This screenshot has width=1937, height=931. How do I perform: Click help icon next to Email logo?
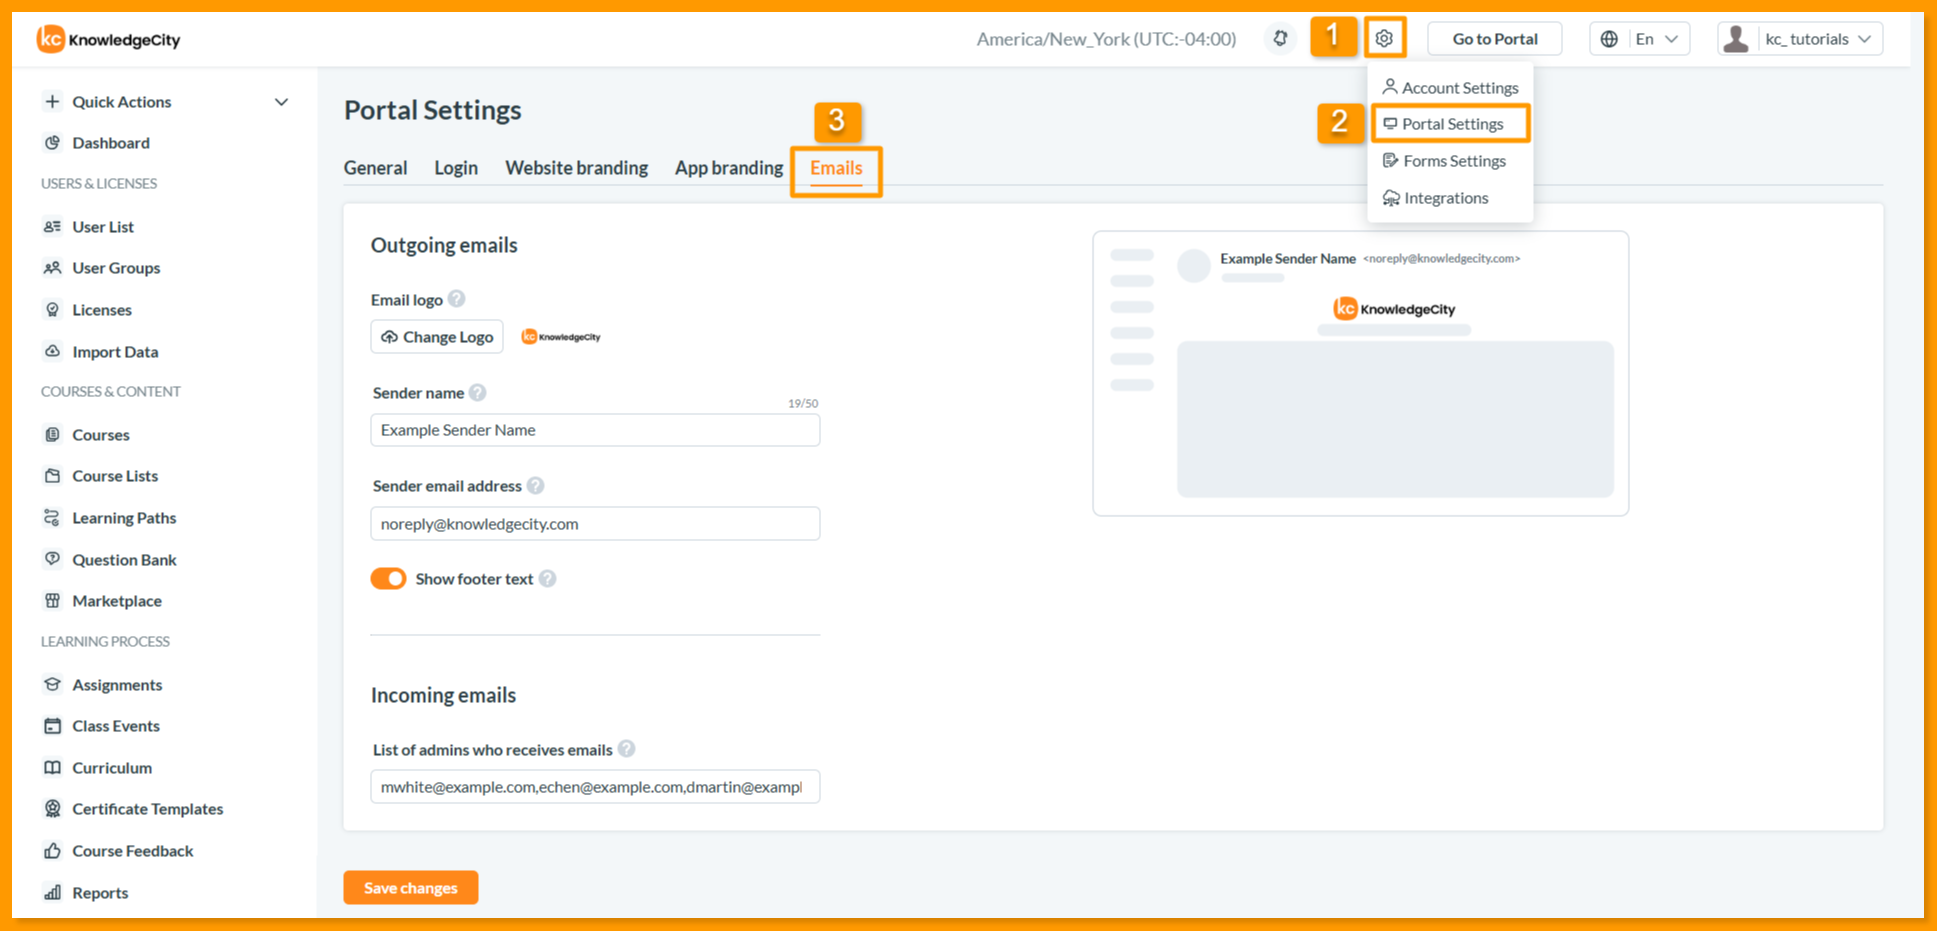[x=457, y=299]
